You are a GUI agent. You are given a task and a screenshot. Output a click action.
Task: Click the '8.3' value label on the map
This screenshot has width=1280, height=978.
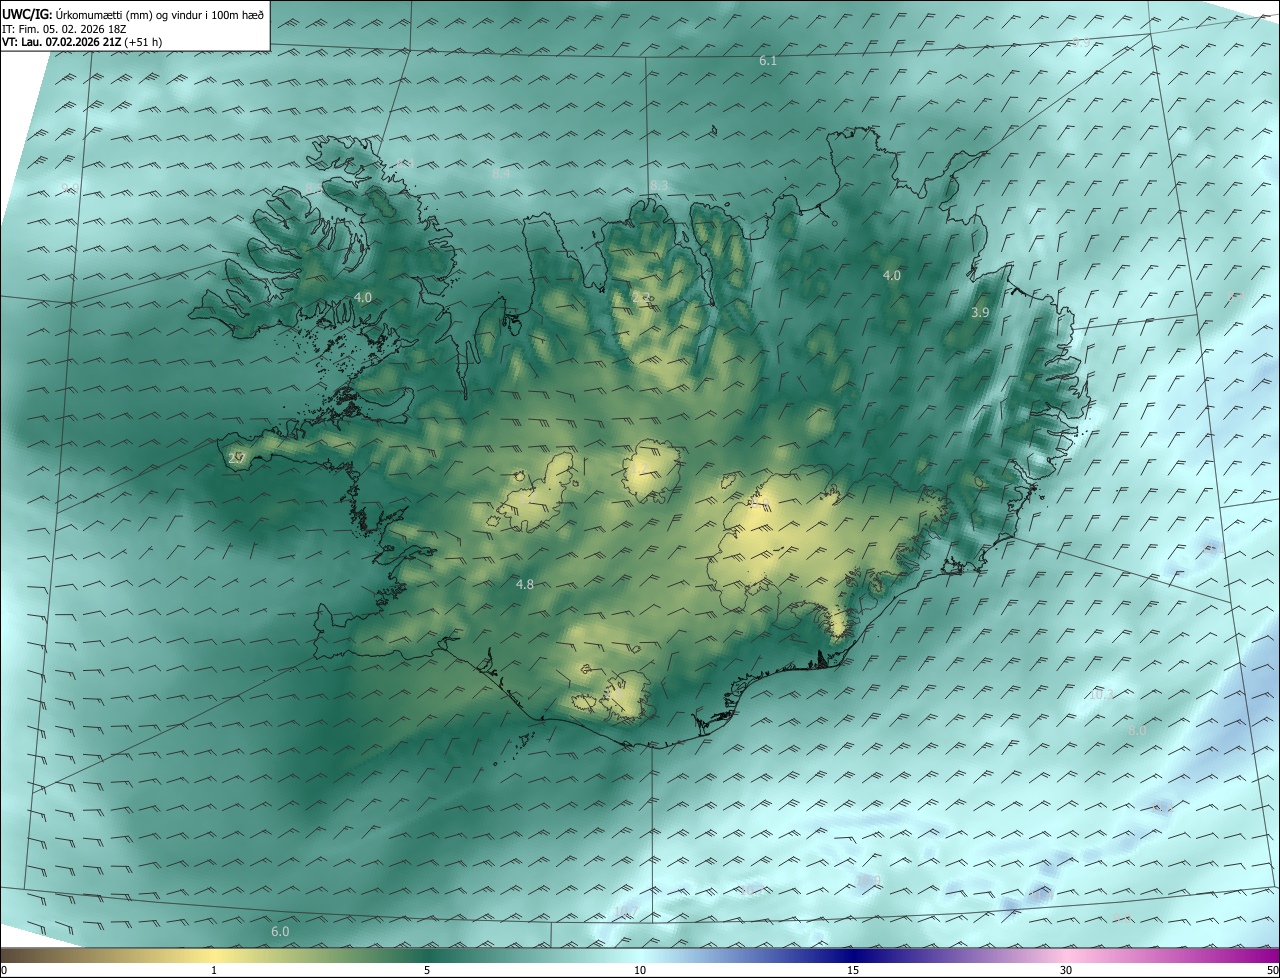(660, 186)
